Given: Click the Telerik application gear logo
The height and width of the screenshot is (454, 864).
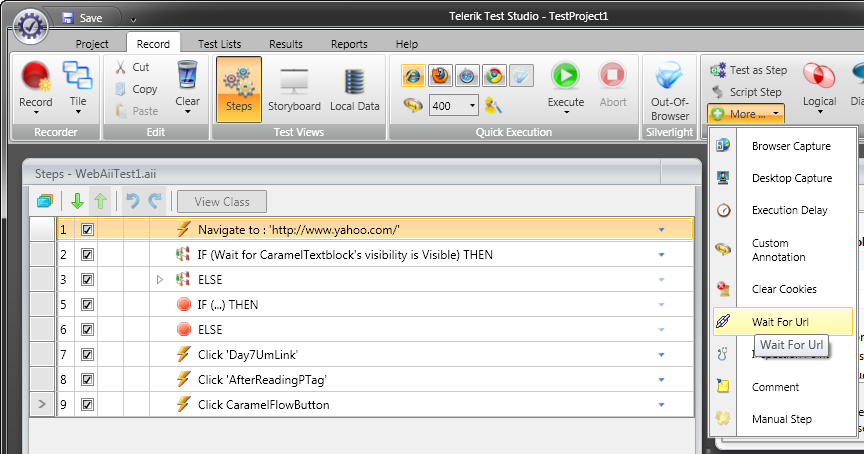Looking at the screenshot, I should (30, 26).
